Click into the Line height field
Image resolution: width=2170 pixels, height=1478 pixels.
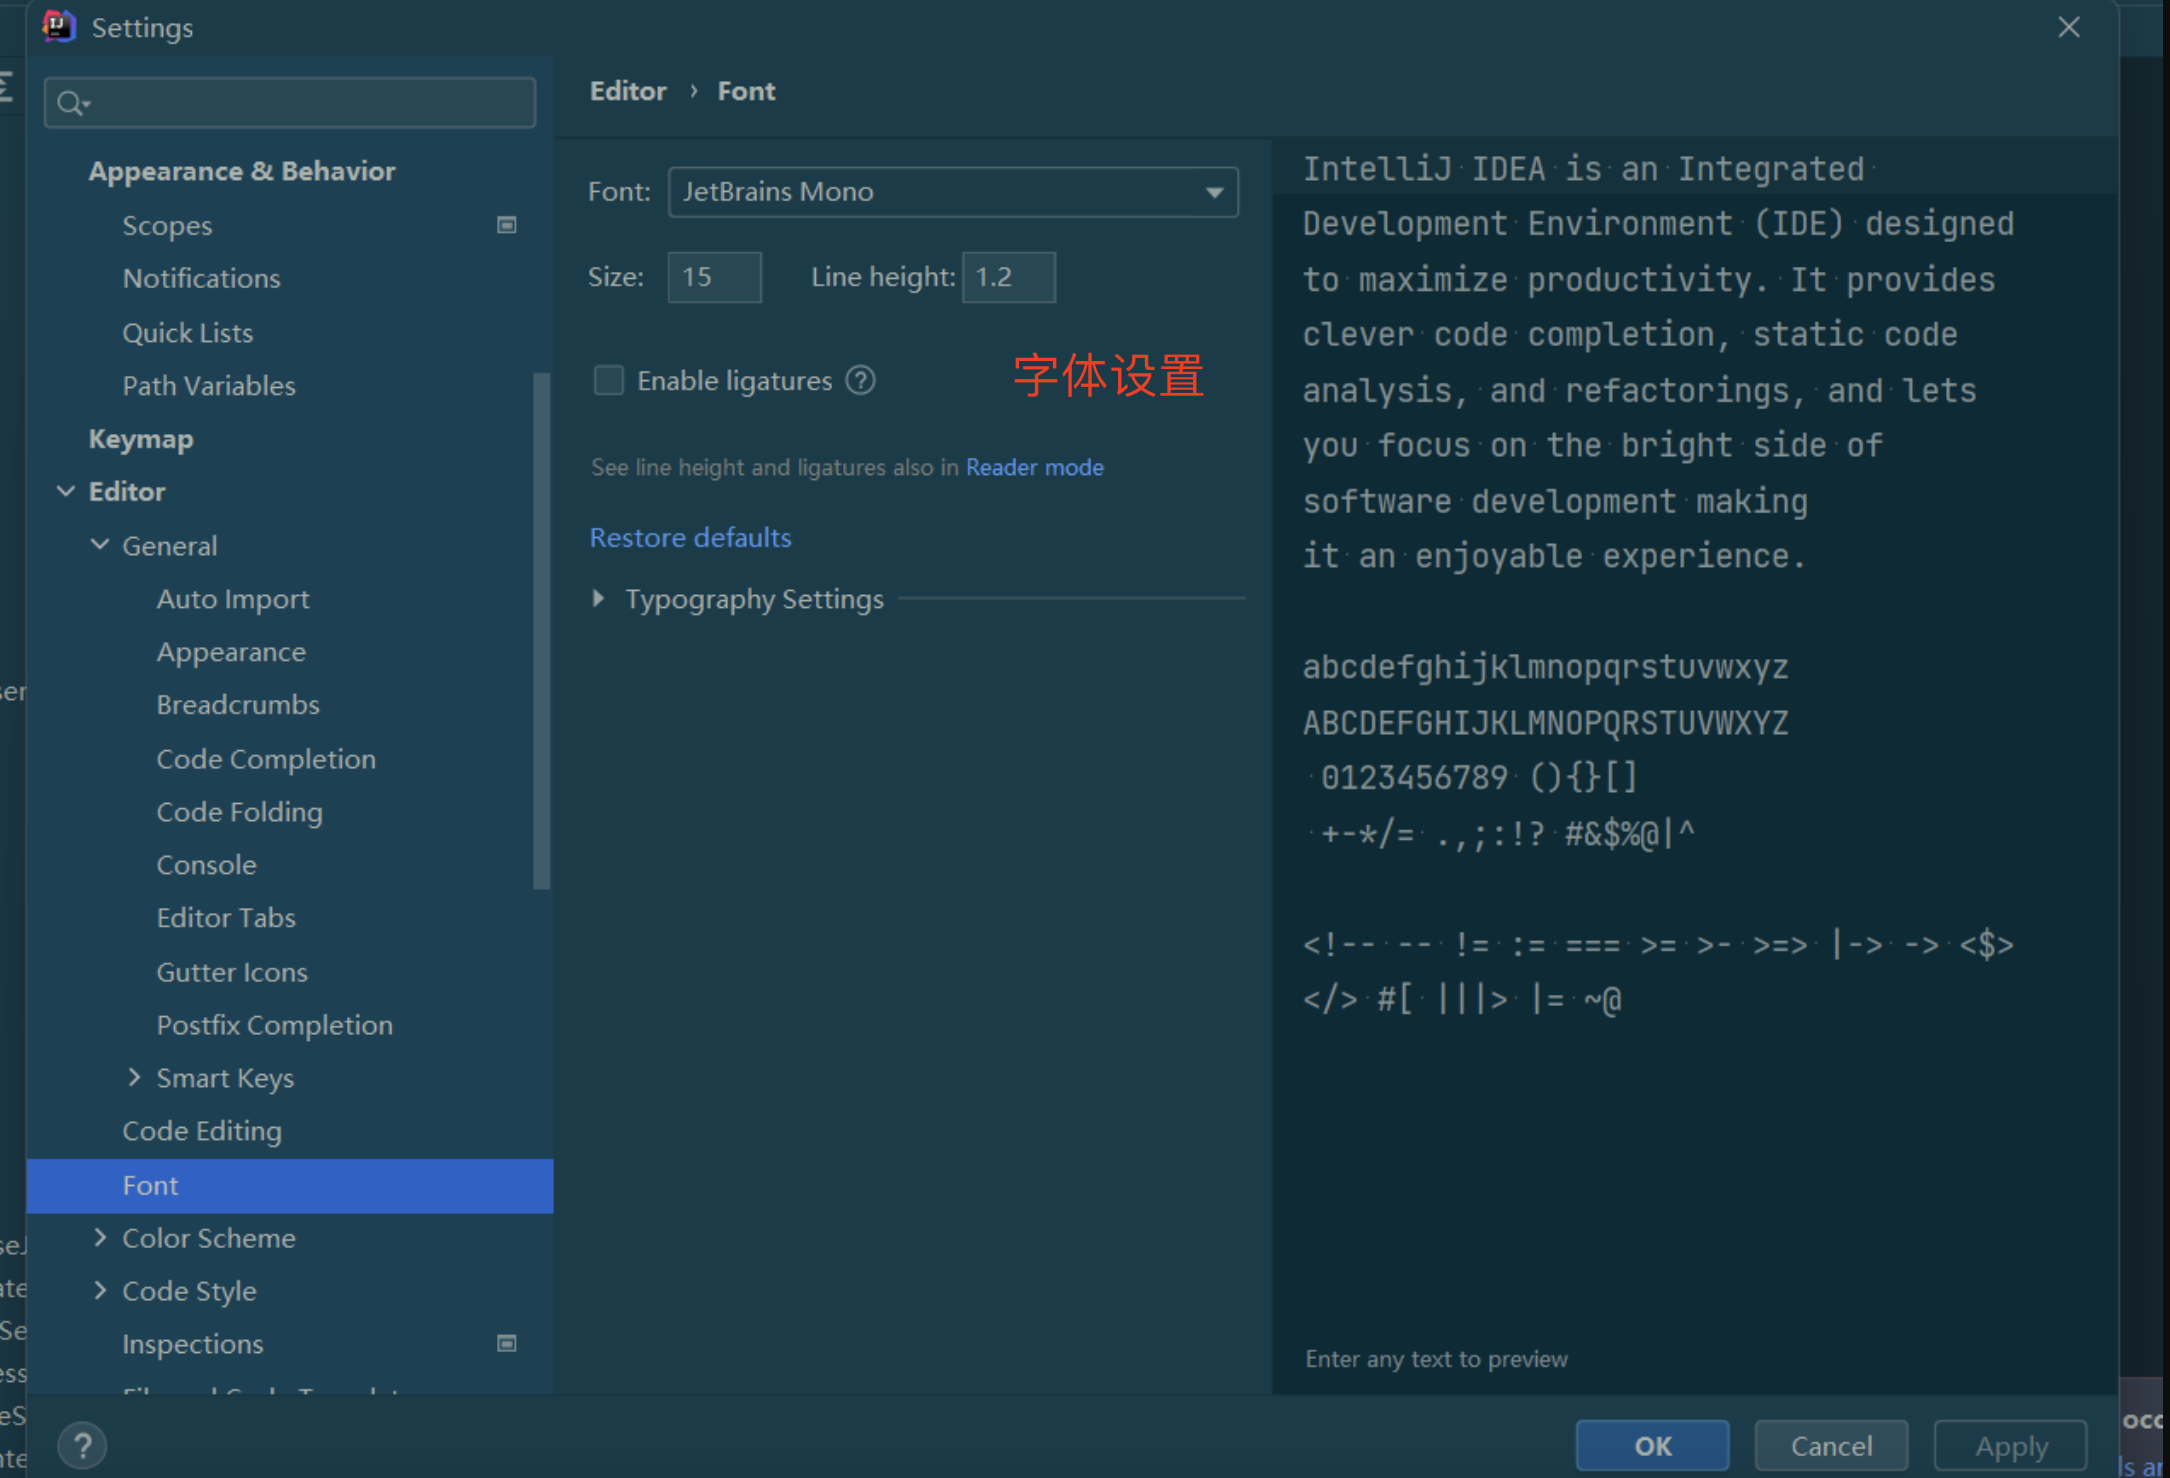(x=1008, y=277)
